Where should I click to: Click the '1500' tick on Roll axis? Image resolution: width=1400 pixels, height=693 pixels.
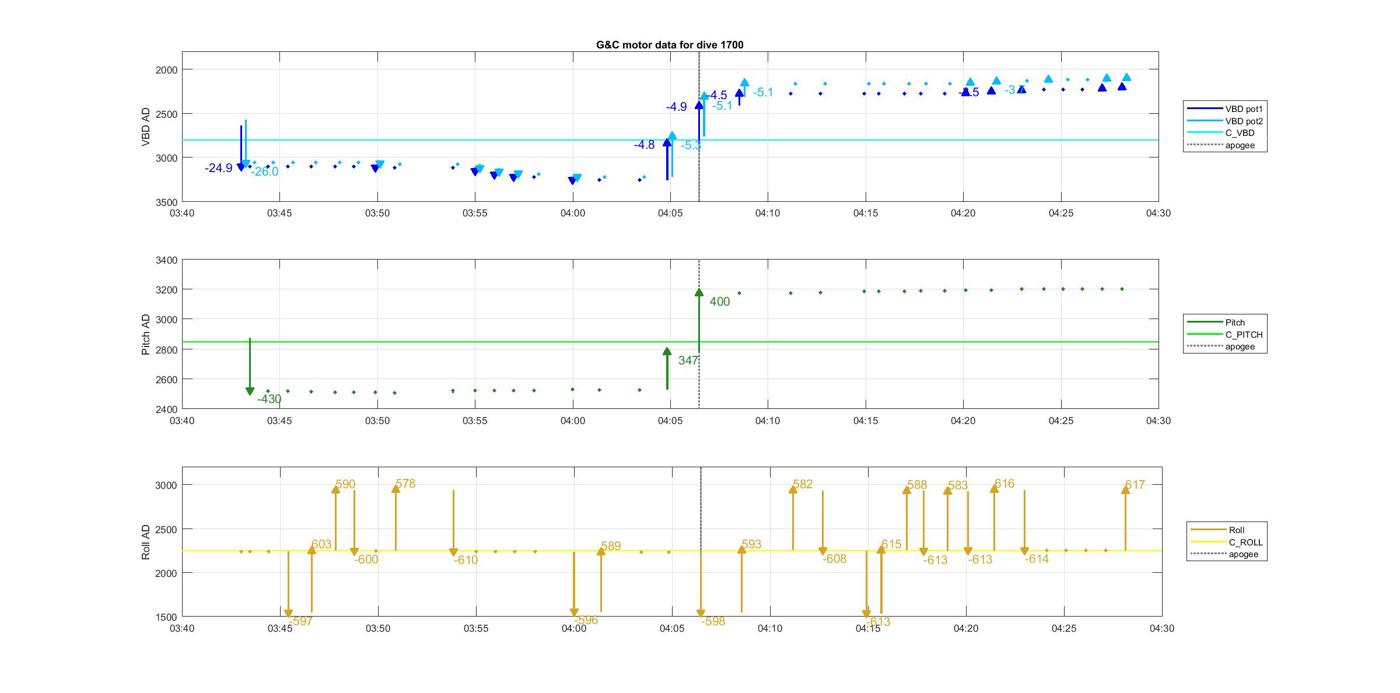pos(165,617)
